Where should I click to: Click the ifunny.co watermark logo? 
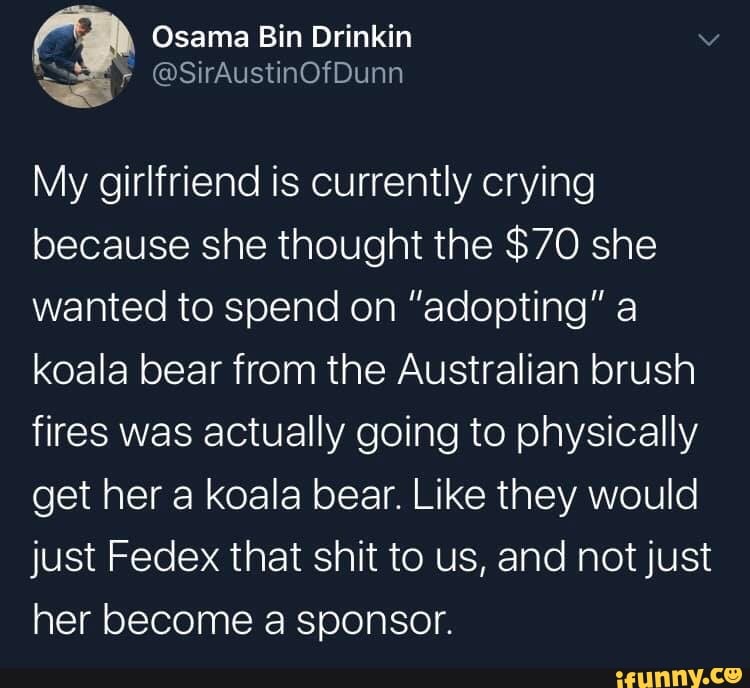coord(680,676)
